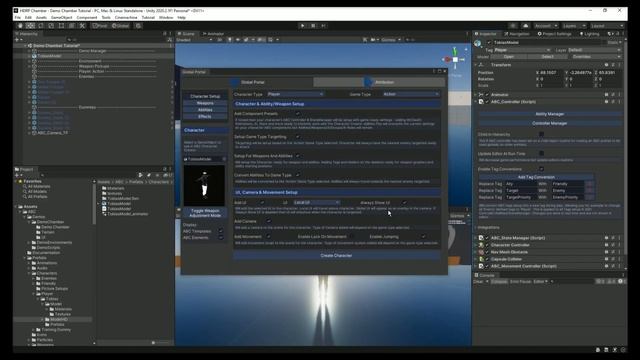The image size is (640, 360).
Task: Open the custom editor tools icon
Action: [82, 26]
